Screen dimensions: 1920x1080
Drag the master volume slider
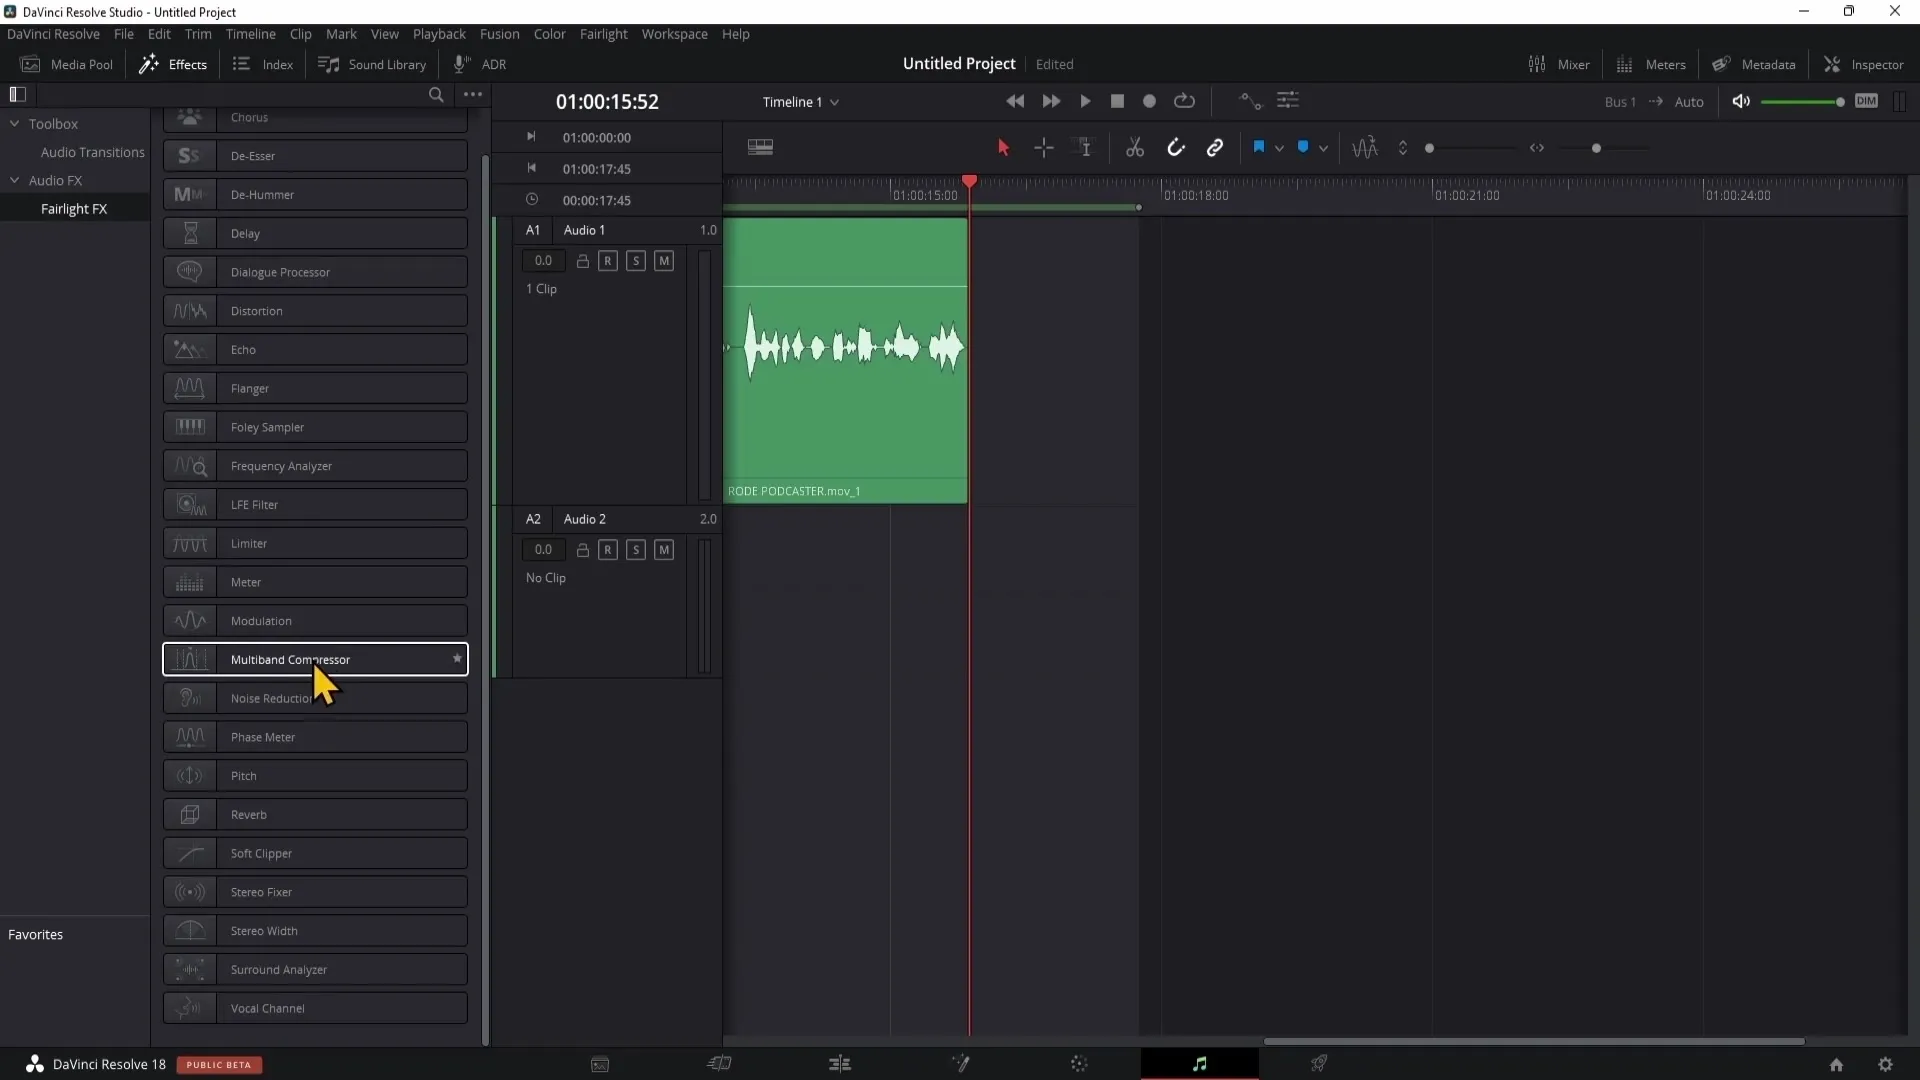click(1838, 102)
